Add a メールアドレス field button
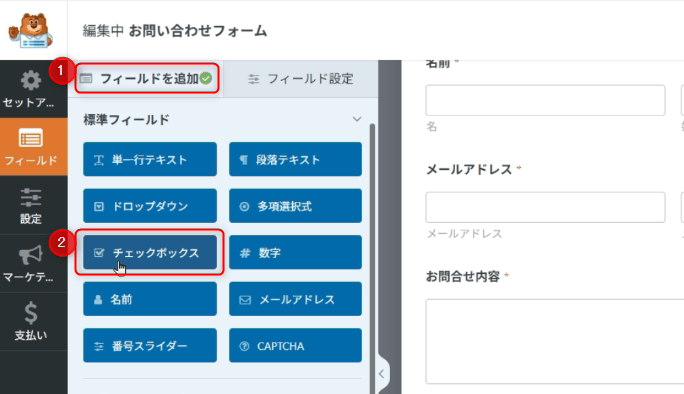Viewport: 684px width, 394px height. coord(295,299)
